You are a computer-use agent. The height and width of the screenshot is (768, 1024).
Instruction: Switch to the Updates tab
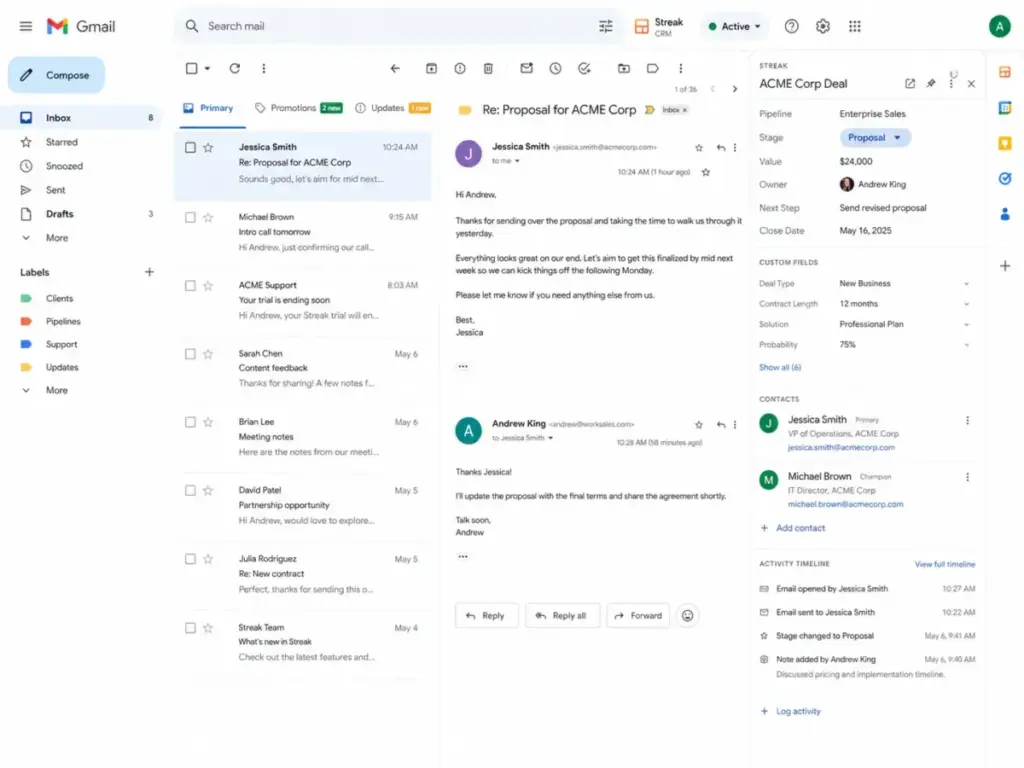point(391,108)
